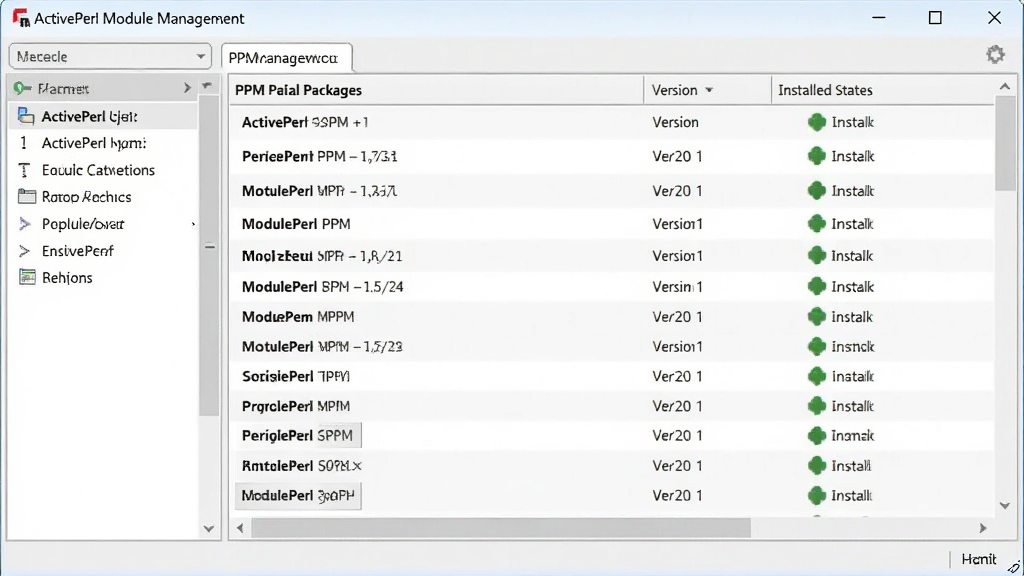Open the Mecede dropdown
1024x576 pixels.
point(110,57)
